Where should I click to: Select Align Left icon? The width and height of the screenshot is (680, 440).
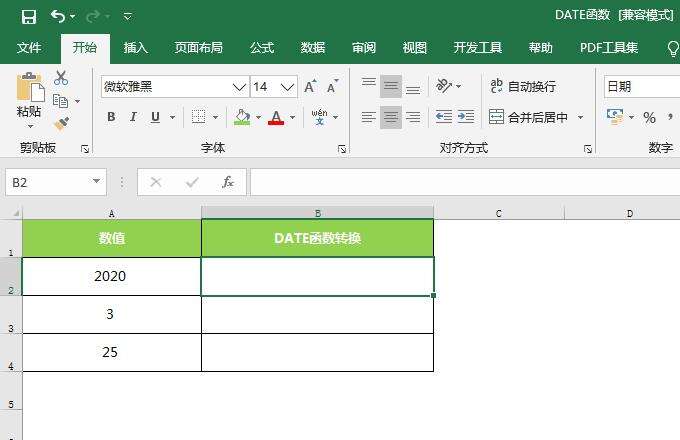369,117
